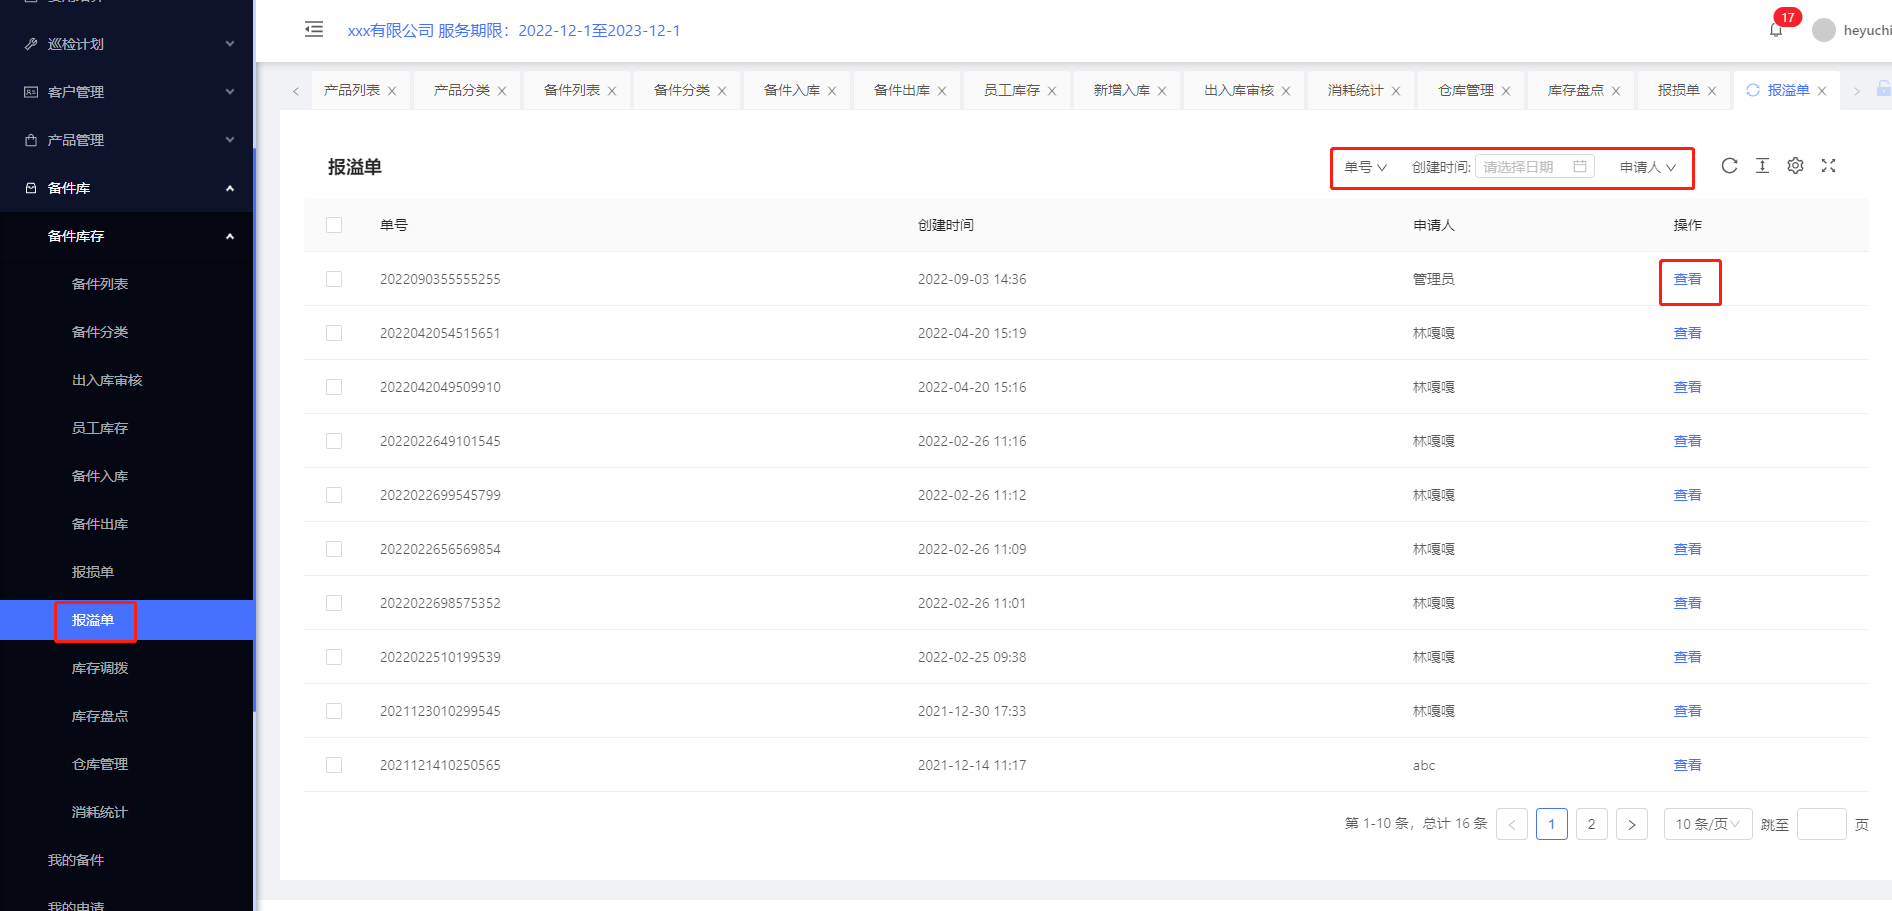Viewport: 1892px width, 911px height.
Task: Tick checkbox for order 2021121410250565
Action: pos(334,765)
